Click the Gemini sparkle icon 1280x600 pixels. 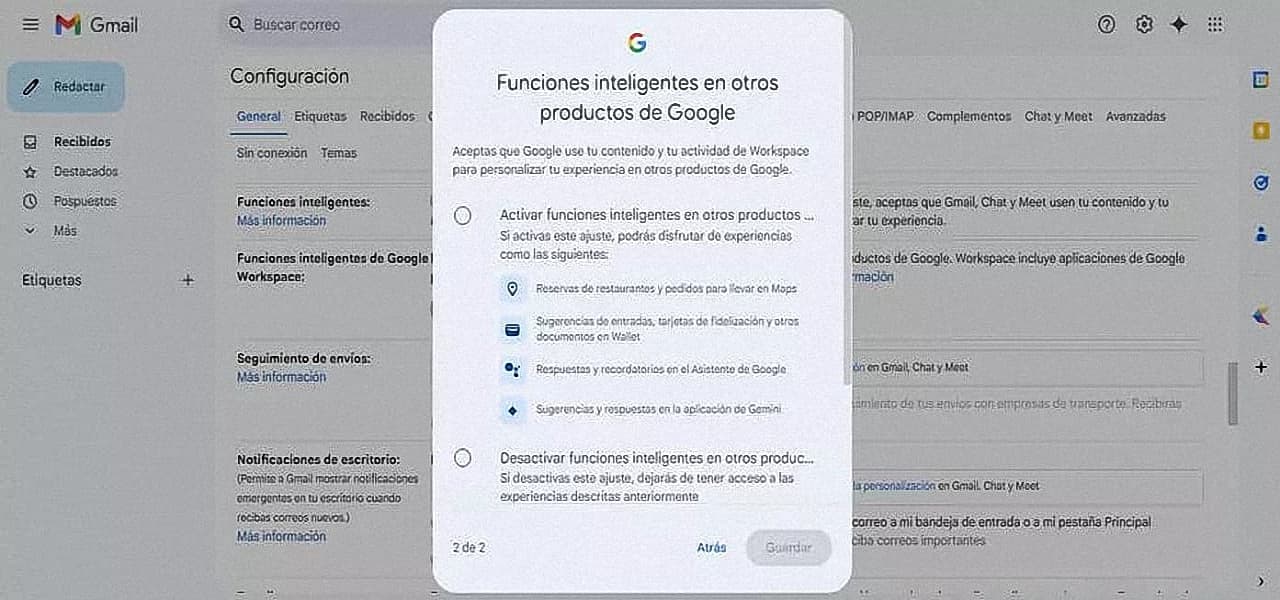1179,25
